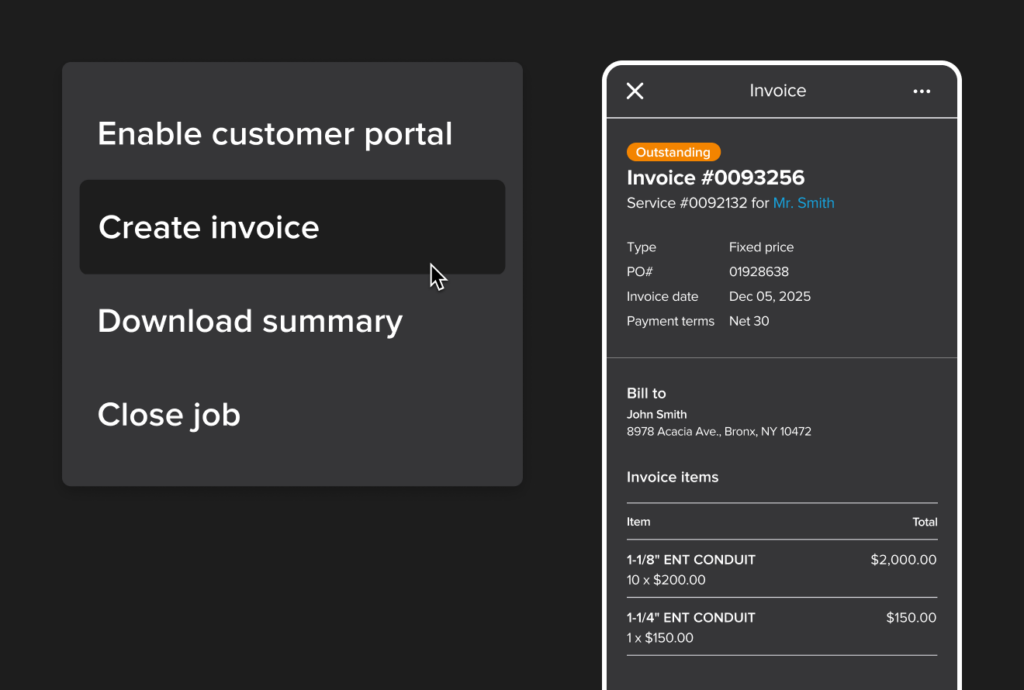Select Invoice #0093256 heading
Image resolution: width=1024 pixels, height=690 pixels.
pyautogui.click(x=714, y=177)
